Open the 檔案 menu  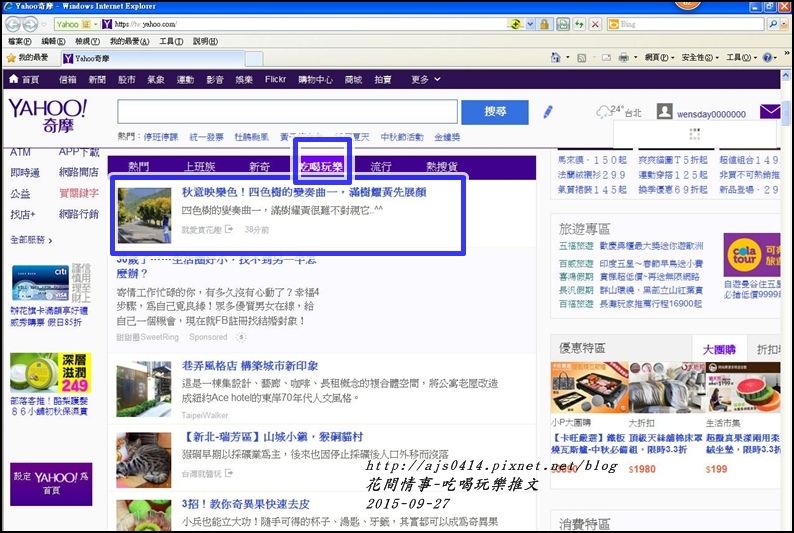coord(20,41)
